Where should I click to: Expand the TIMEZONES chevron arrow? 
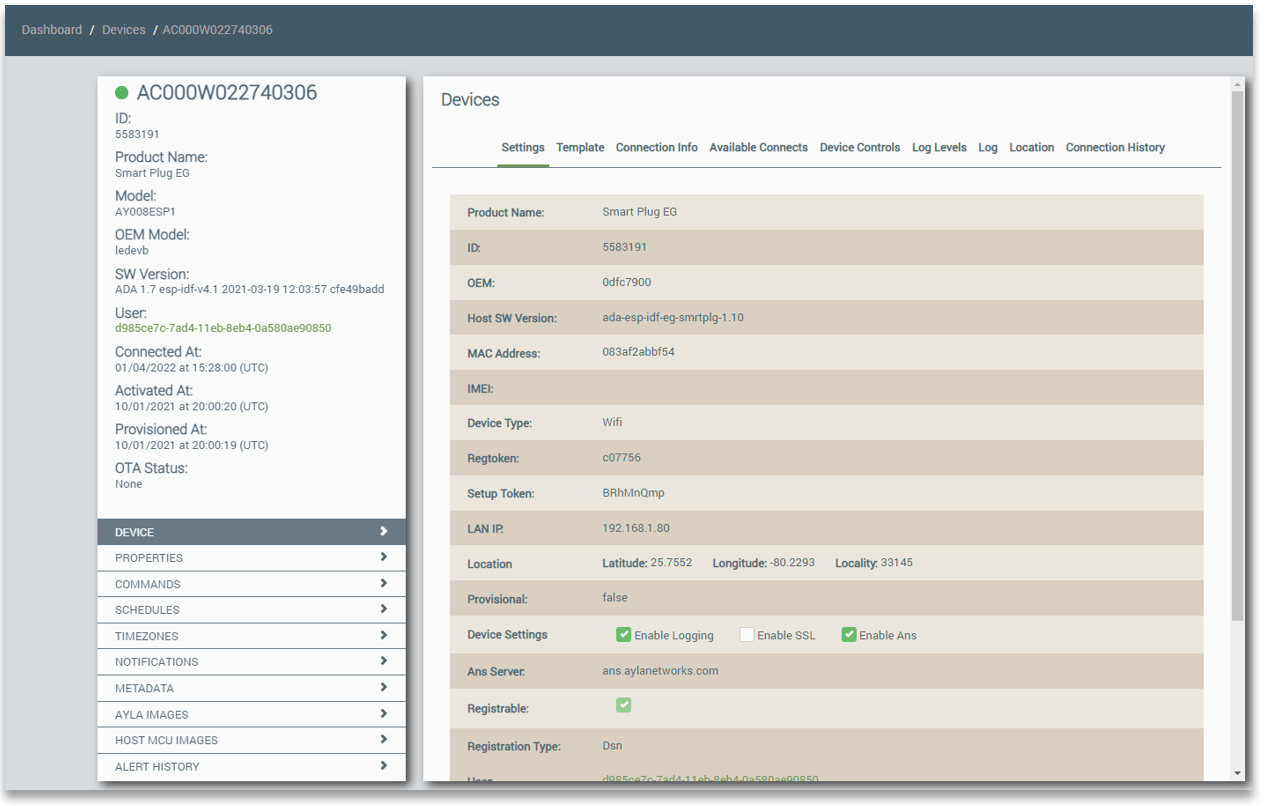coord(383,635)
